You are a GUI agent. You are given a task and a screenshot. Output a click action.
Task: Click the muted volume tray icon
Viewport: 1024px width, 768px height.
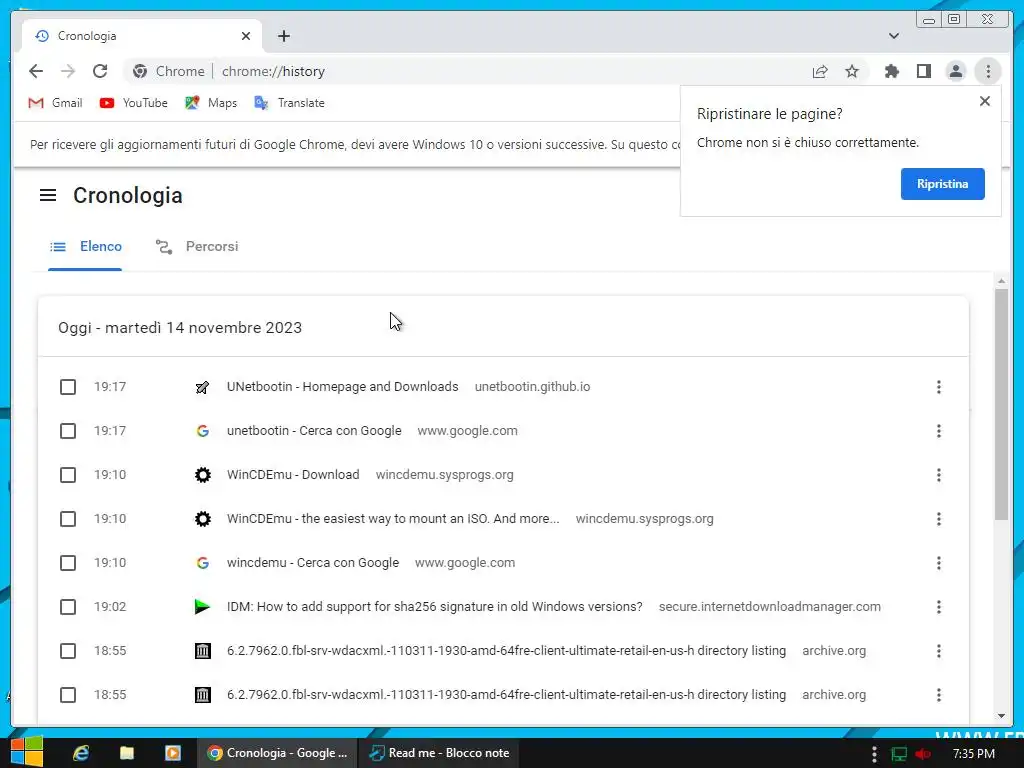[923, 754]
